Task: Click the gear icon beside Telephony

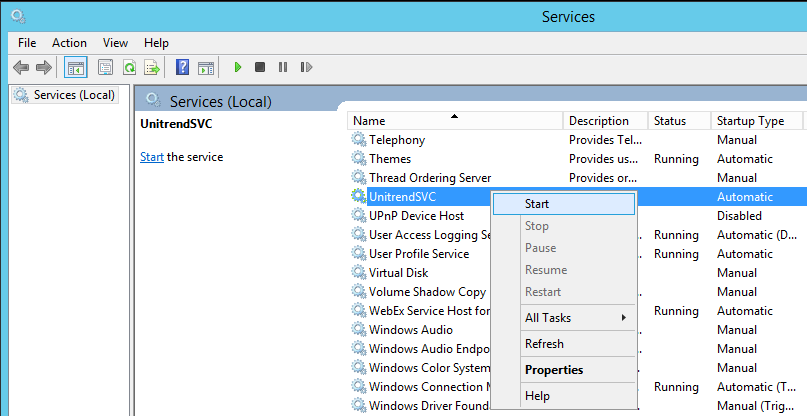Action: click(359, 140)
